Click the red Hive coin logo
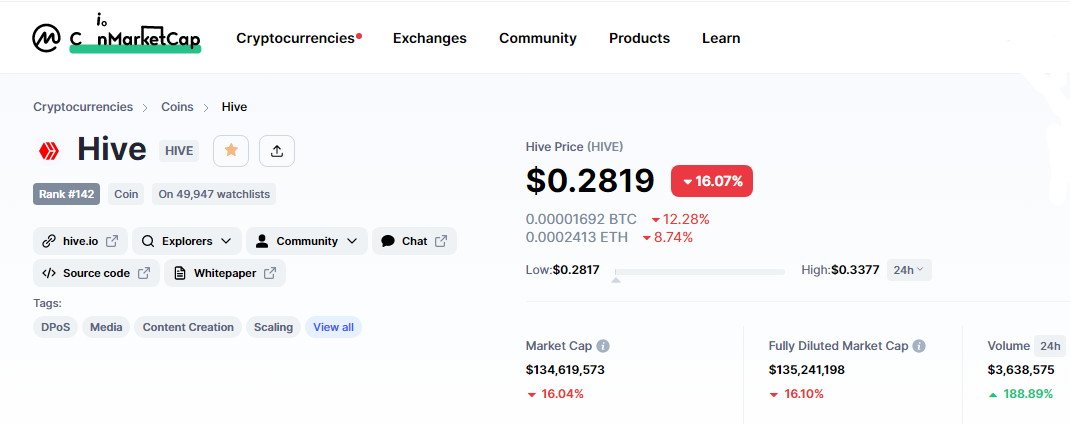 pyautogui.click(x=48, y=151)
